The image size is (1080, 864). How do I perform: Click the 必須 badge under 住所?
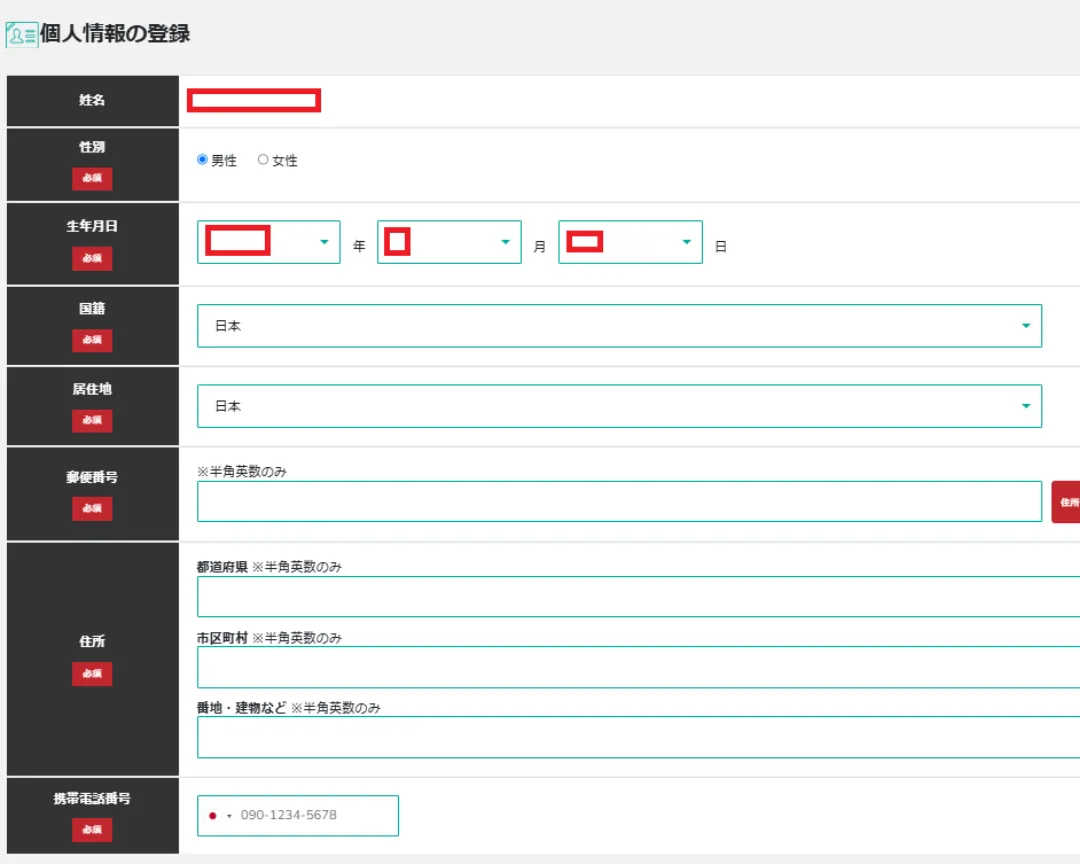click(x=92, y=674)
